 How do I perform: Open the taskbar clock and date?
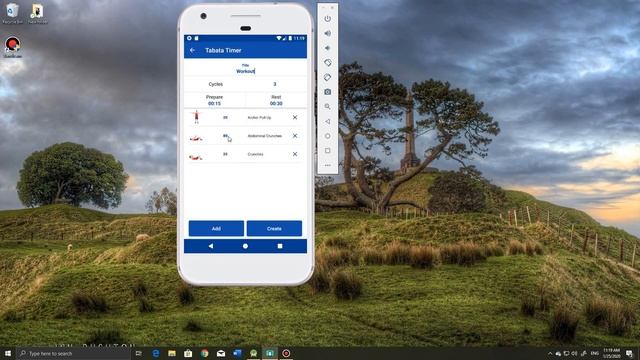tap(611, 353)
